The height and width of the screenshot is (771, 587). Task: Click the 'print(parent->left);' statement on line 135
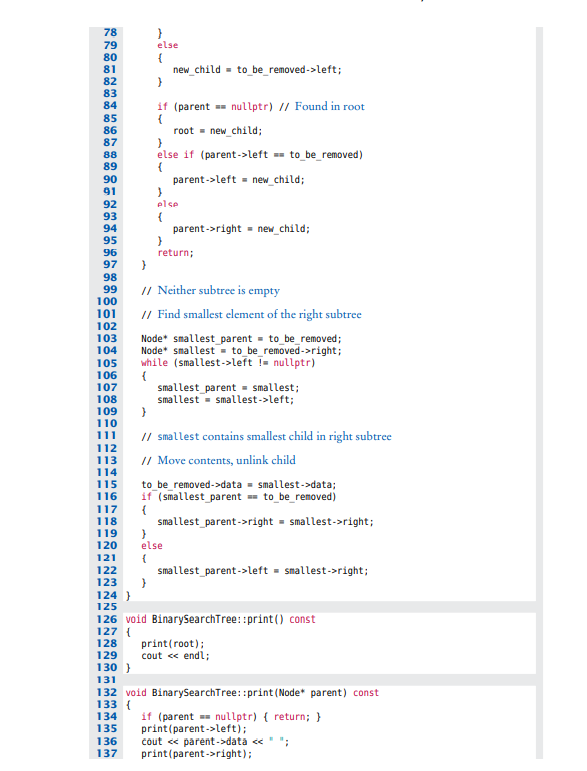[x=194, y=729]
